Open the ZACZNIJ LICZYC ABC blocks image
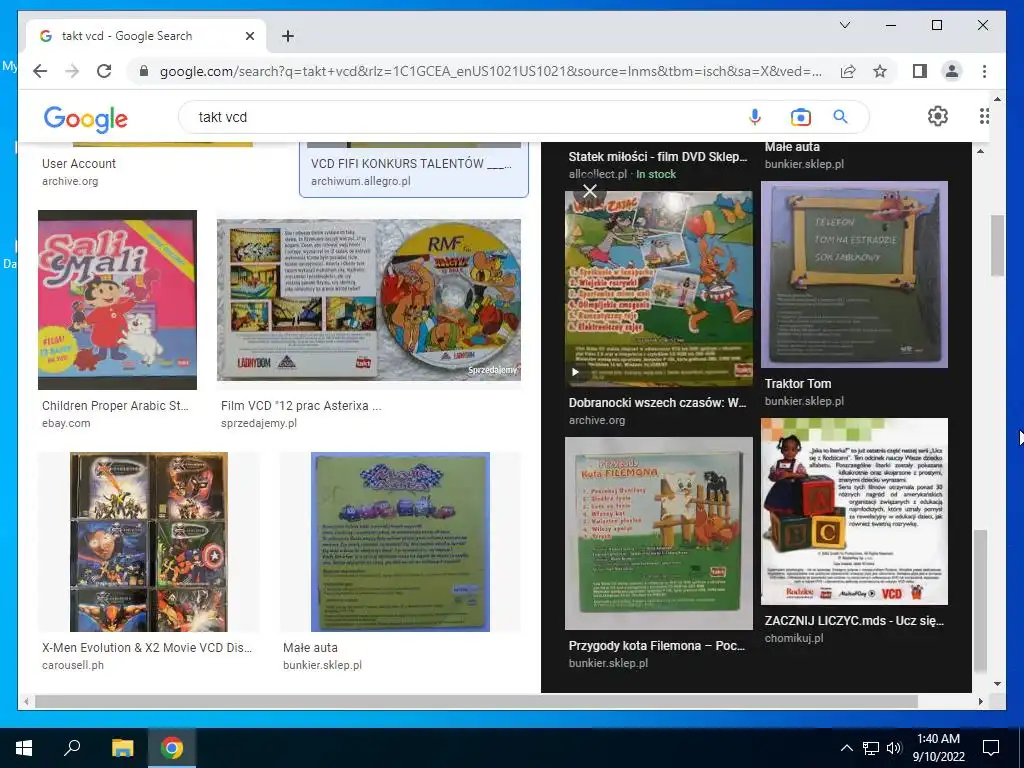Screen dimensions: 1024x768 (x=854, y=511)
